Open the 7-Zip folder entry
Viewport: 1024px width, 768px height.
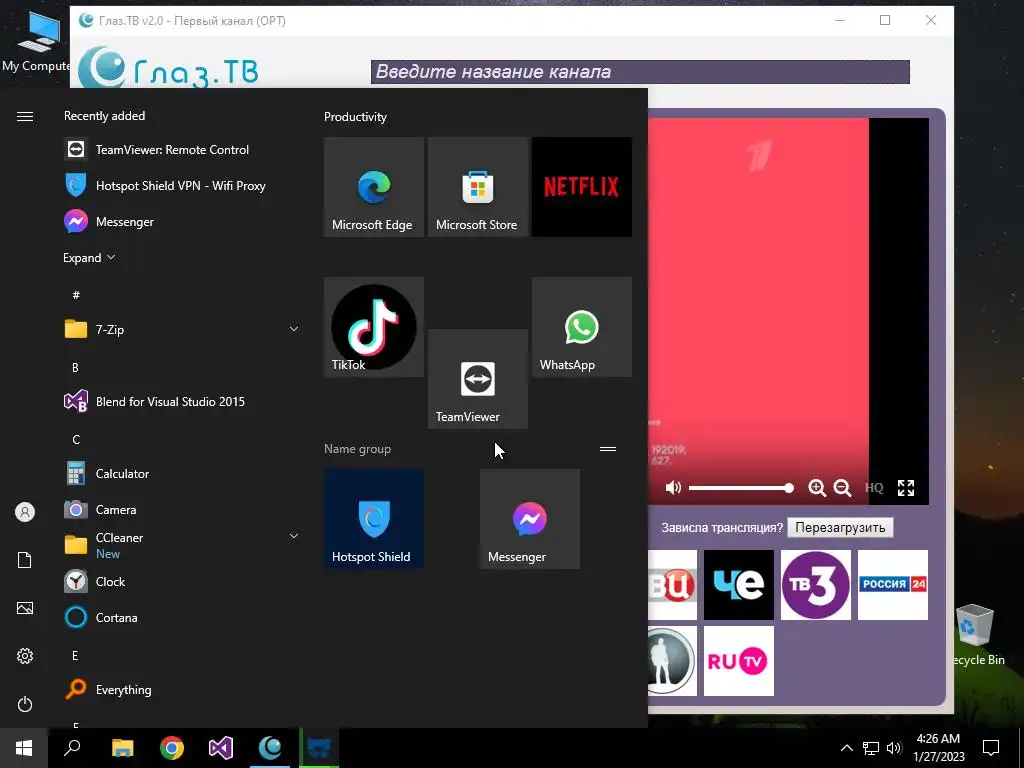point(182,329)
